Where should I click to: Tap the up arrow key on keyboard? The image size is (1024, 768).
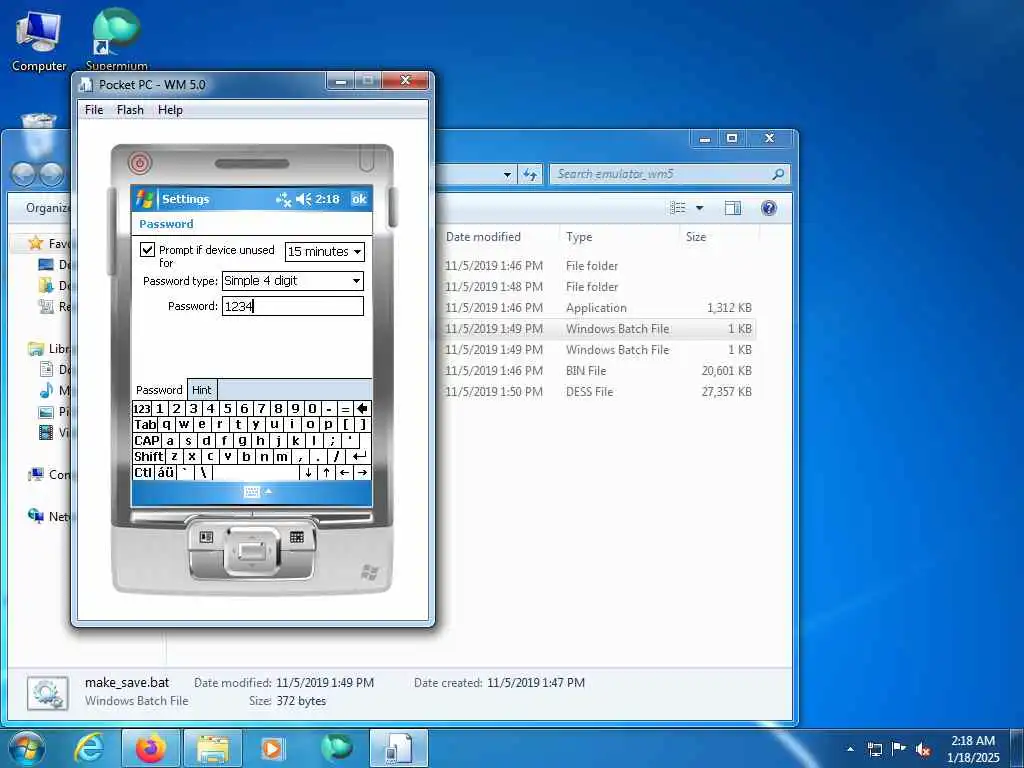coord(327,472)
